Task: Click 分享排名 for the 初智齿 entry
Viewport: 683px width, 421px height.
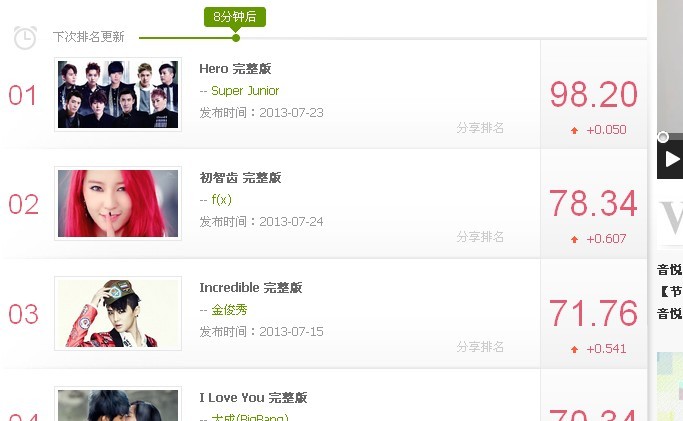Action: coord(480,237)
